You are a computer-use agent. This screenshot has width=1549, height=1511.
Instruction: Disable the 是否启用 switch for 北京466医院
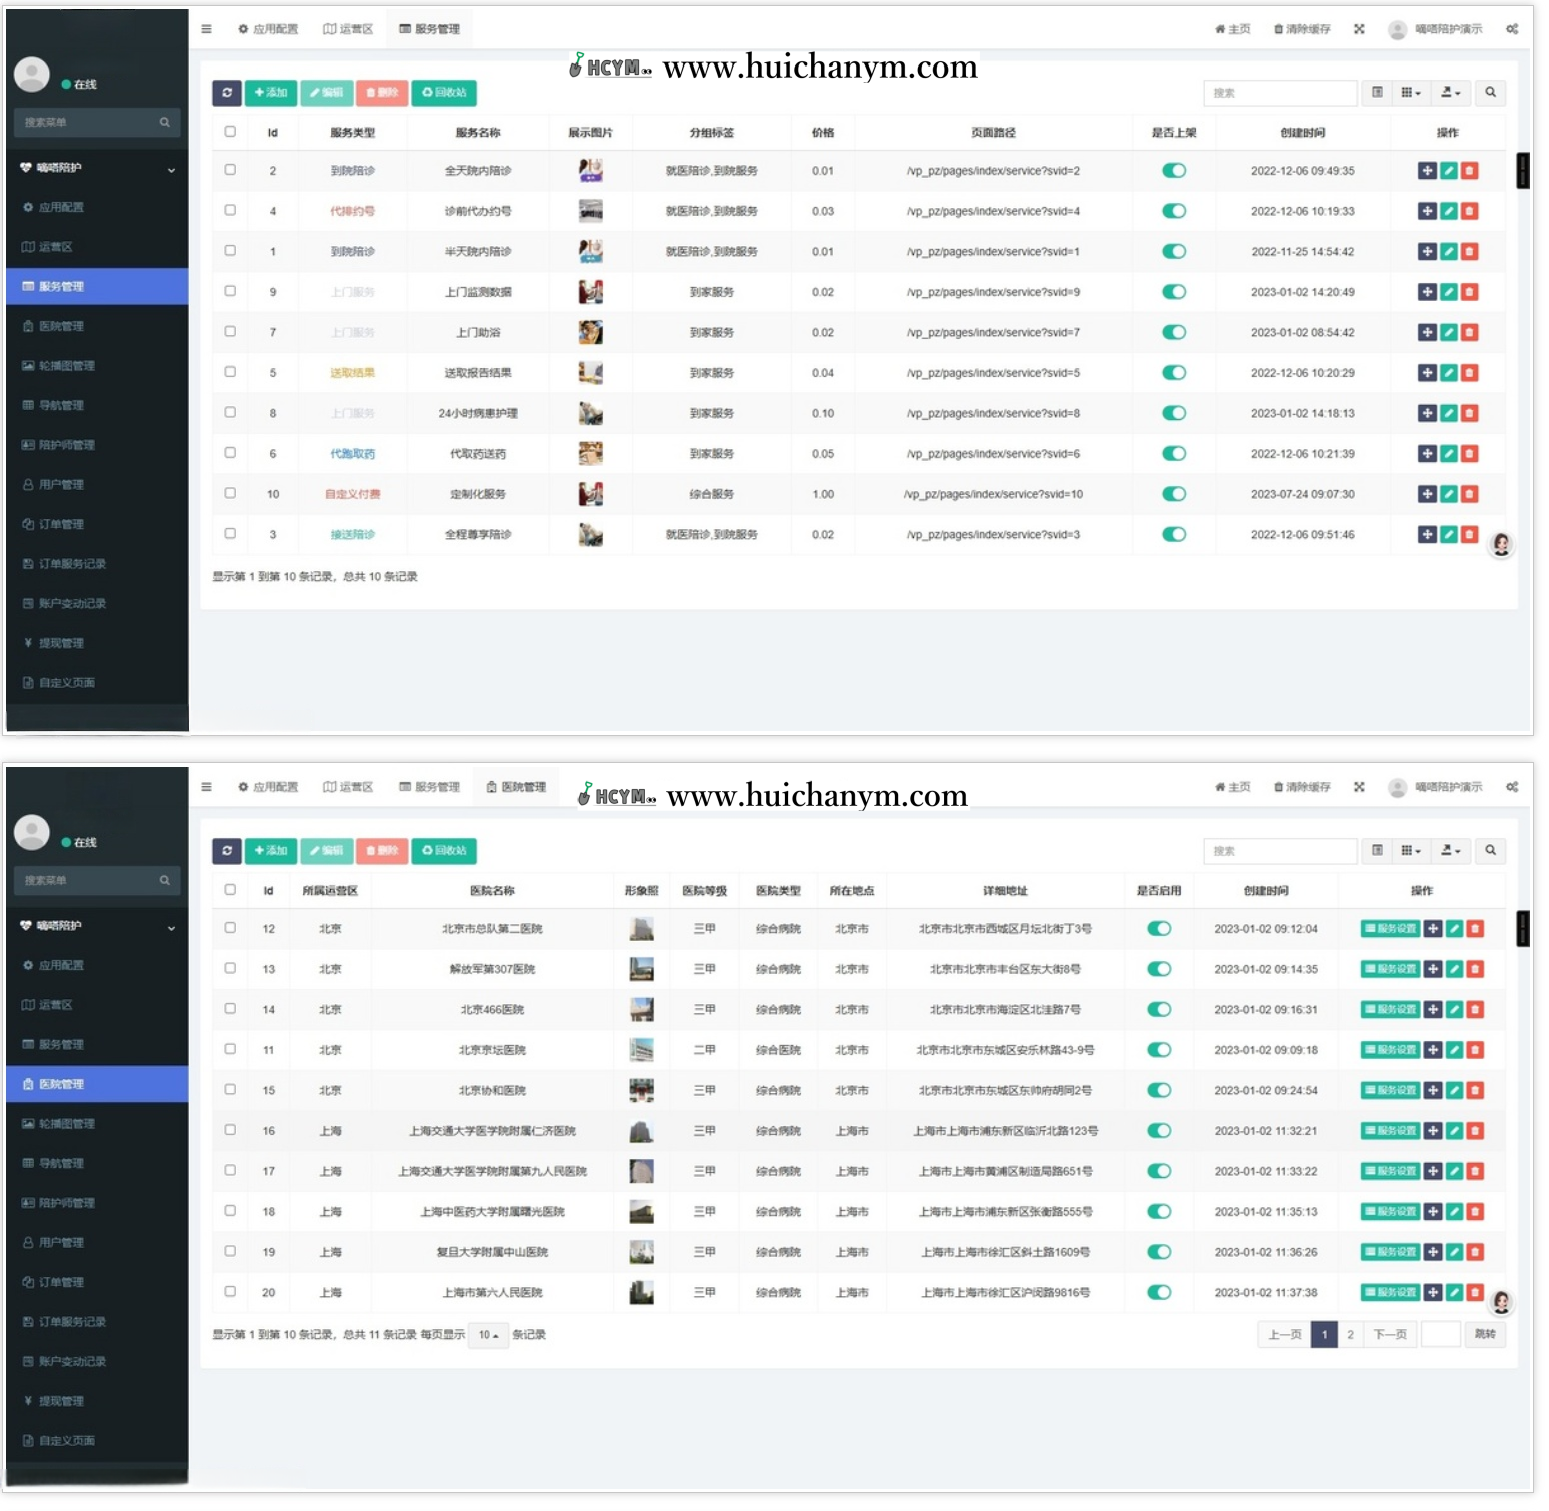tap(1159, 1009)
